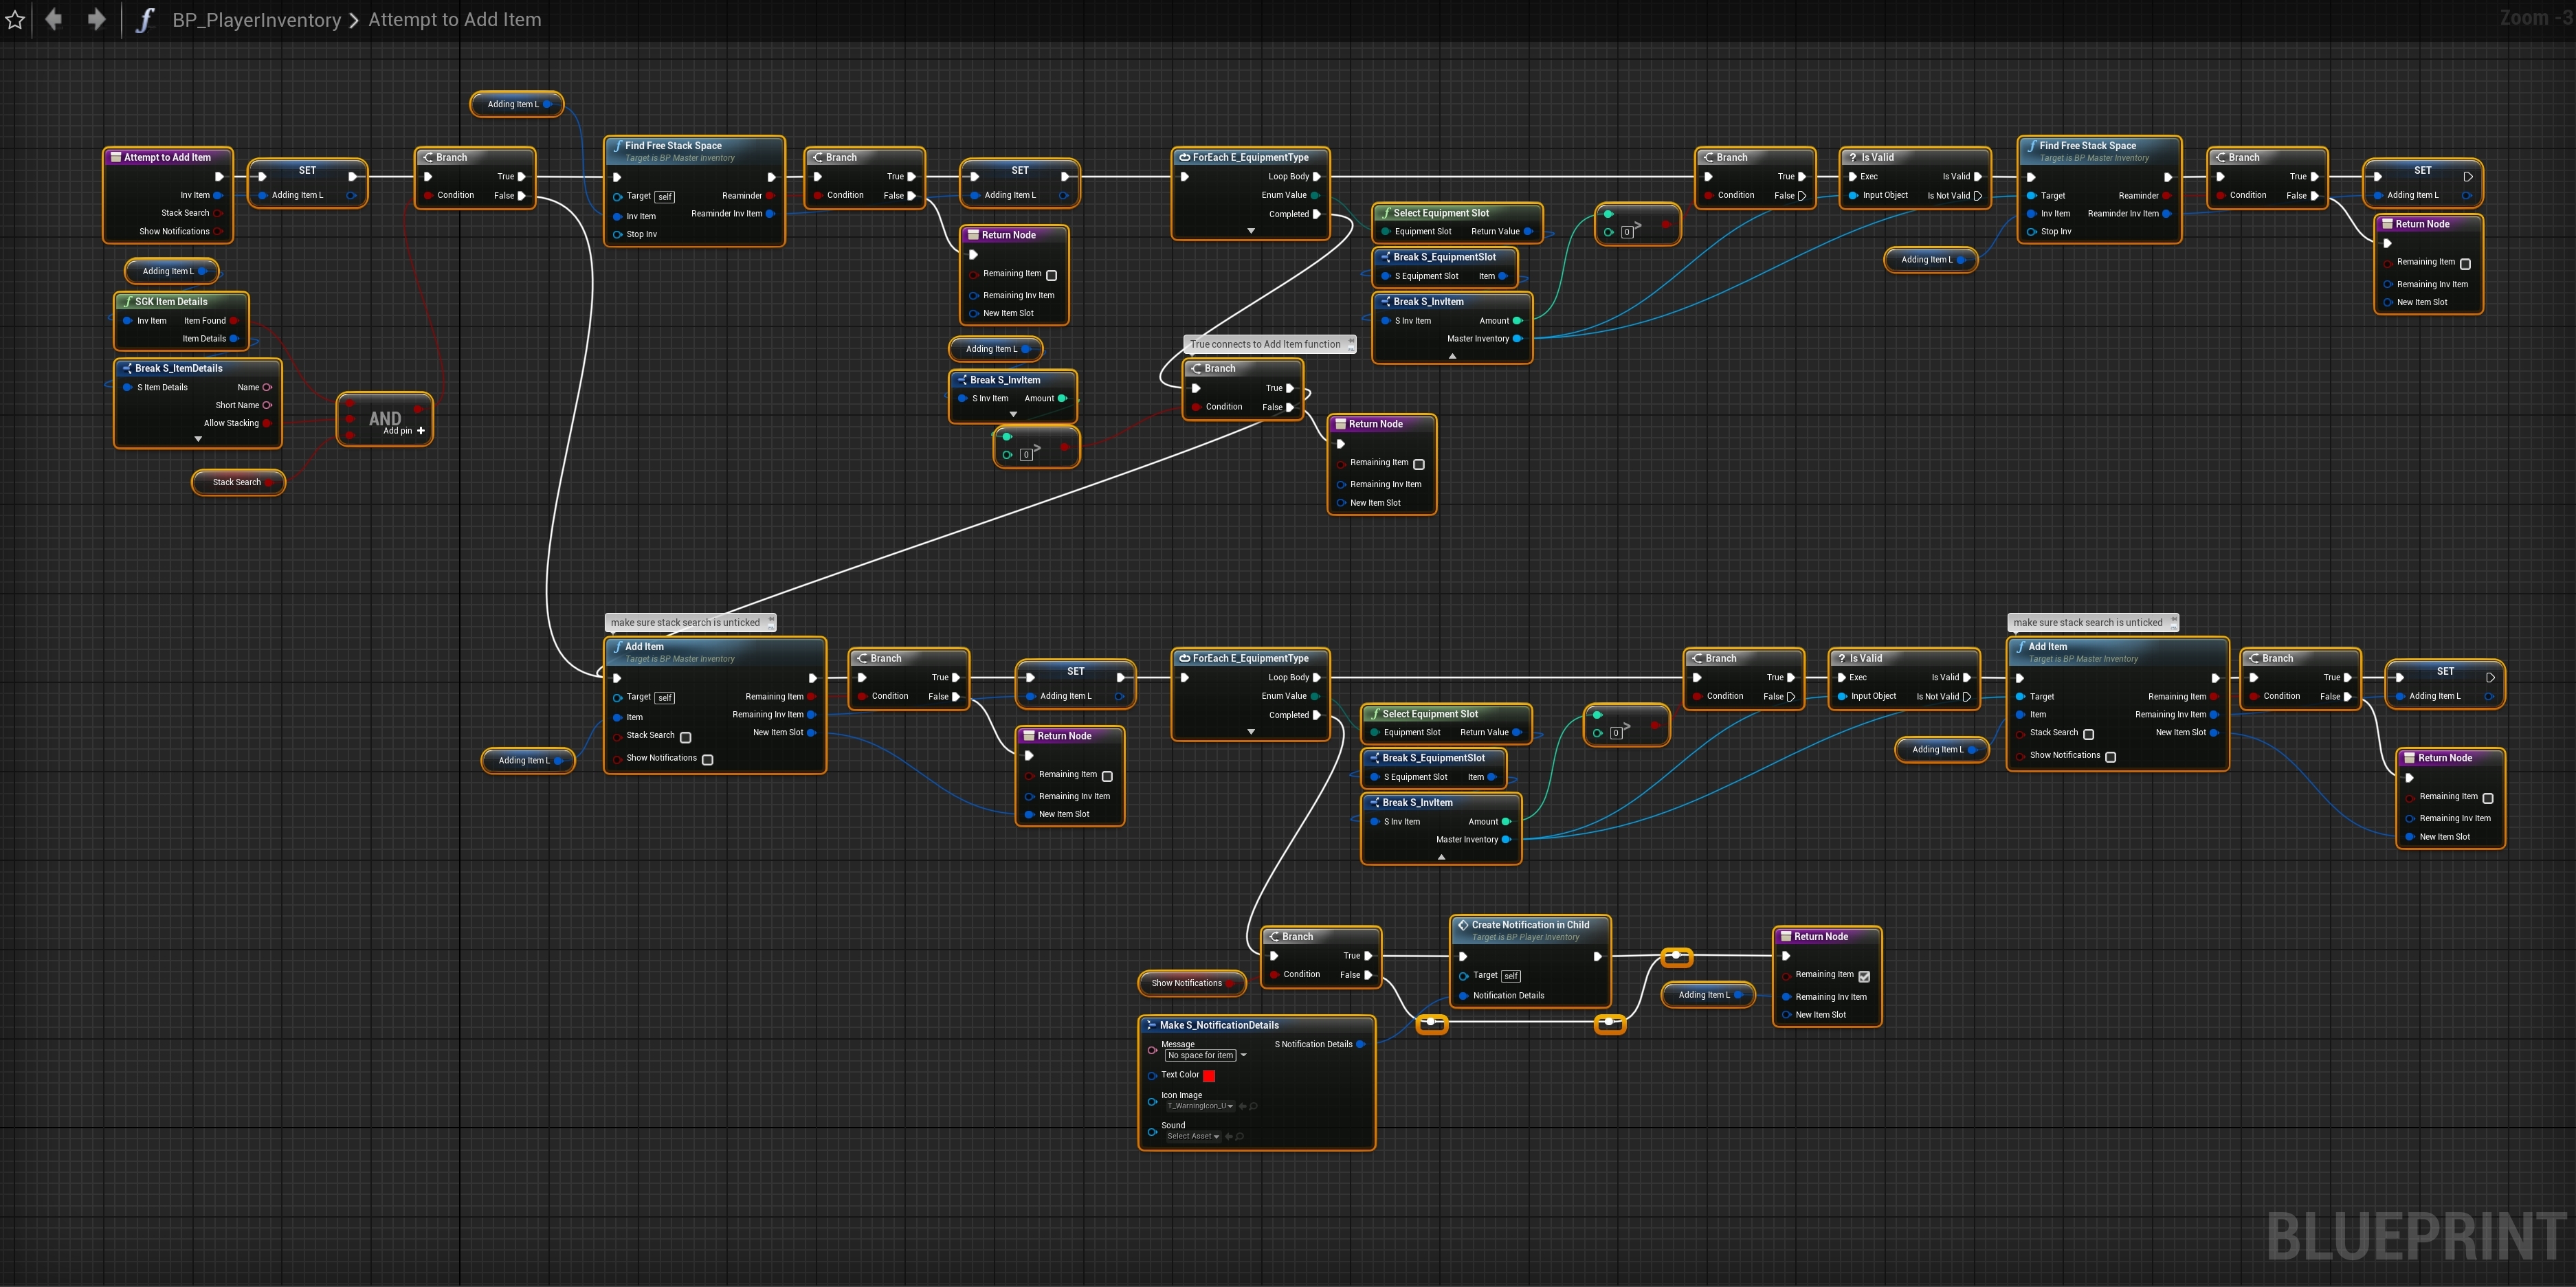This screenshot has width=2576, height=1287.
Task: Click the function f icon in breadcrumb
Action: pyautogui.click(x=145, y=20)
